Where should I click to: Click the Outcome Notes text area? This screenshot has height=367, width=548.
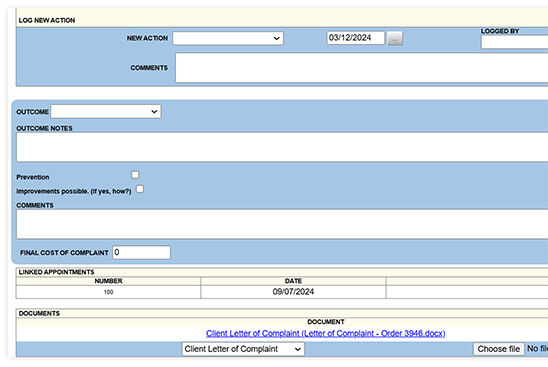click(x=282, y=147)
